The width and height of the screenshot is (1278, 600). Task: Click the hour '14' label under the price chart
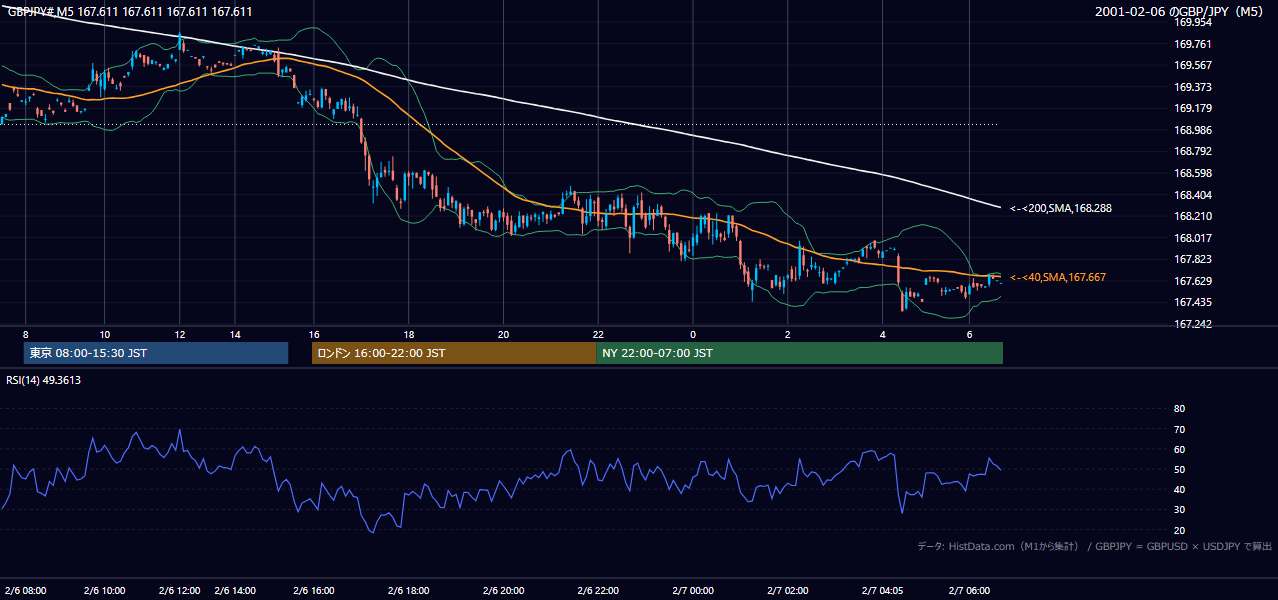pos(234,334)
